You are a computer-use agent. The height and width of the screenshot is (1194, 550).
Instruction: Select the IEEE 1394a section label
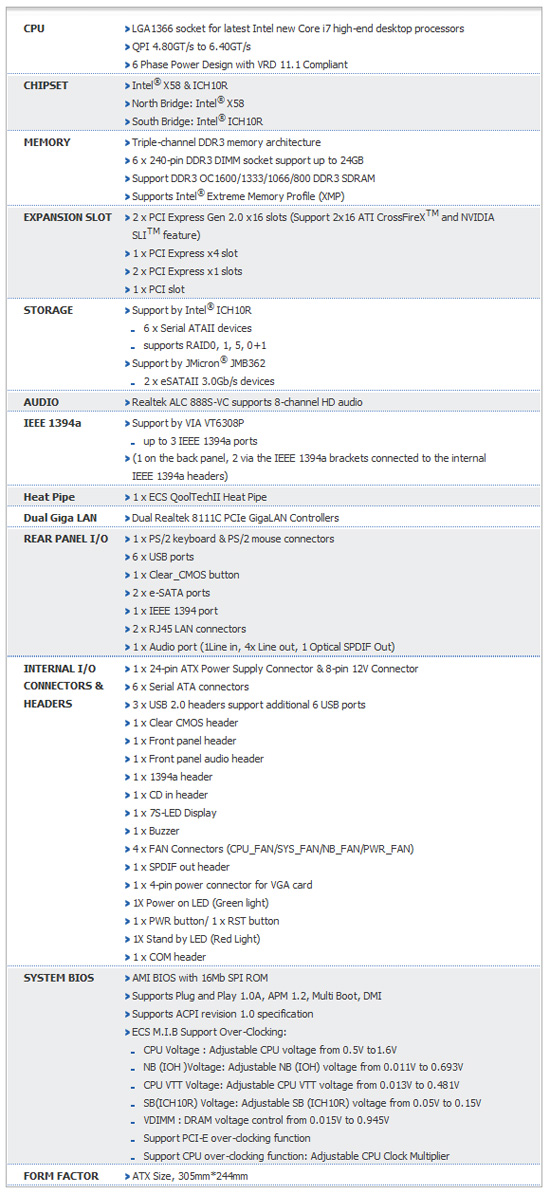point(53,422)
